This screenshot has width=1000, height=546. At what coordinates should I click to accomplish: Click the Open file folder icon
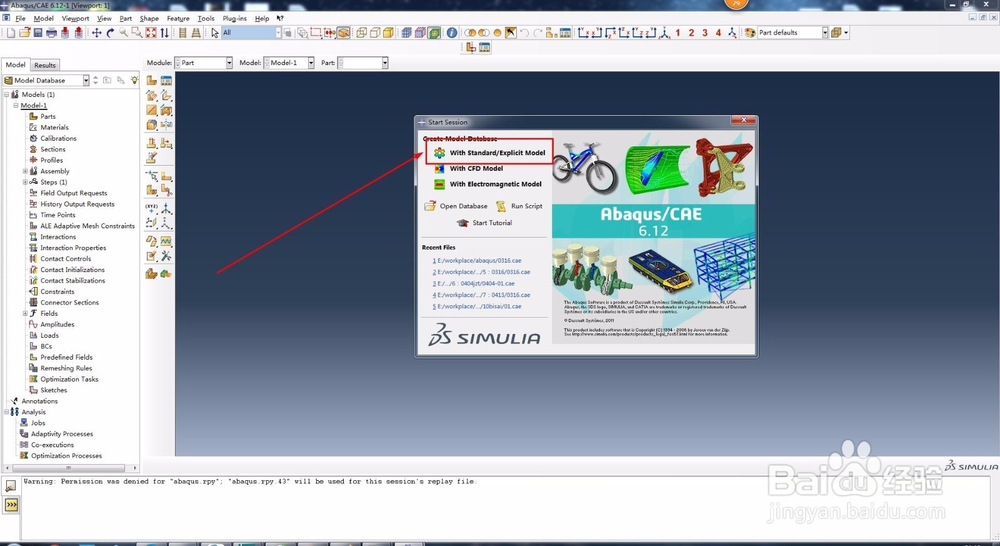[x=26, y=33]
